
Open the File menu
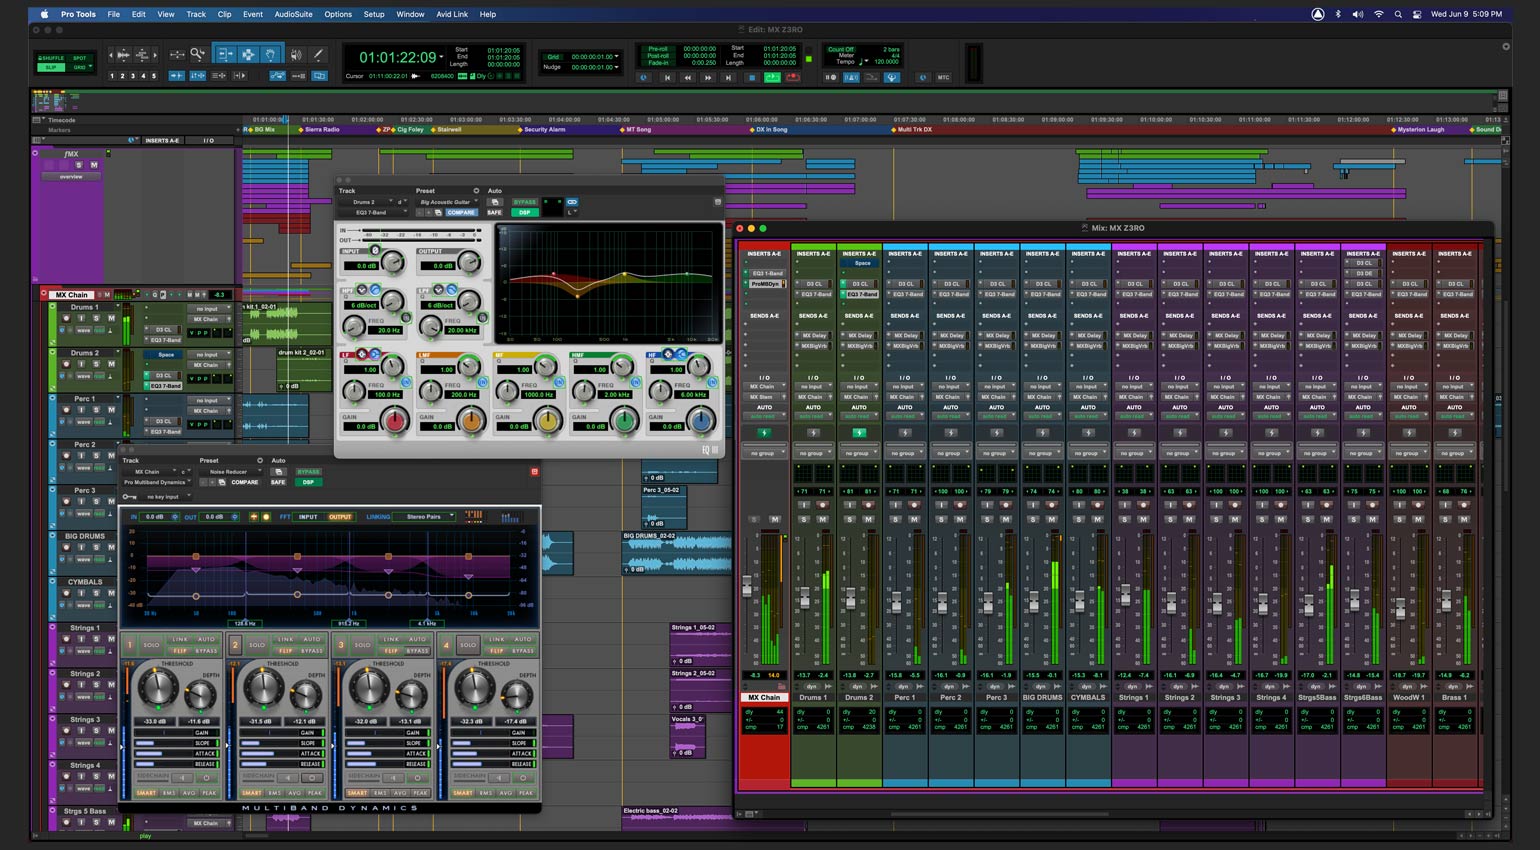tap(114, 14)
